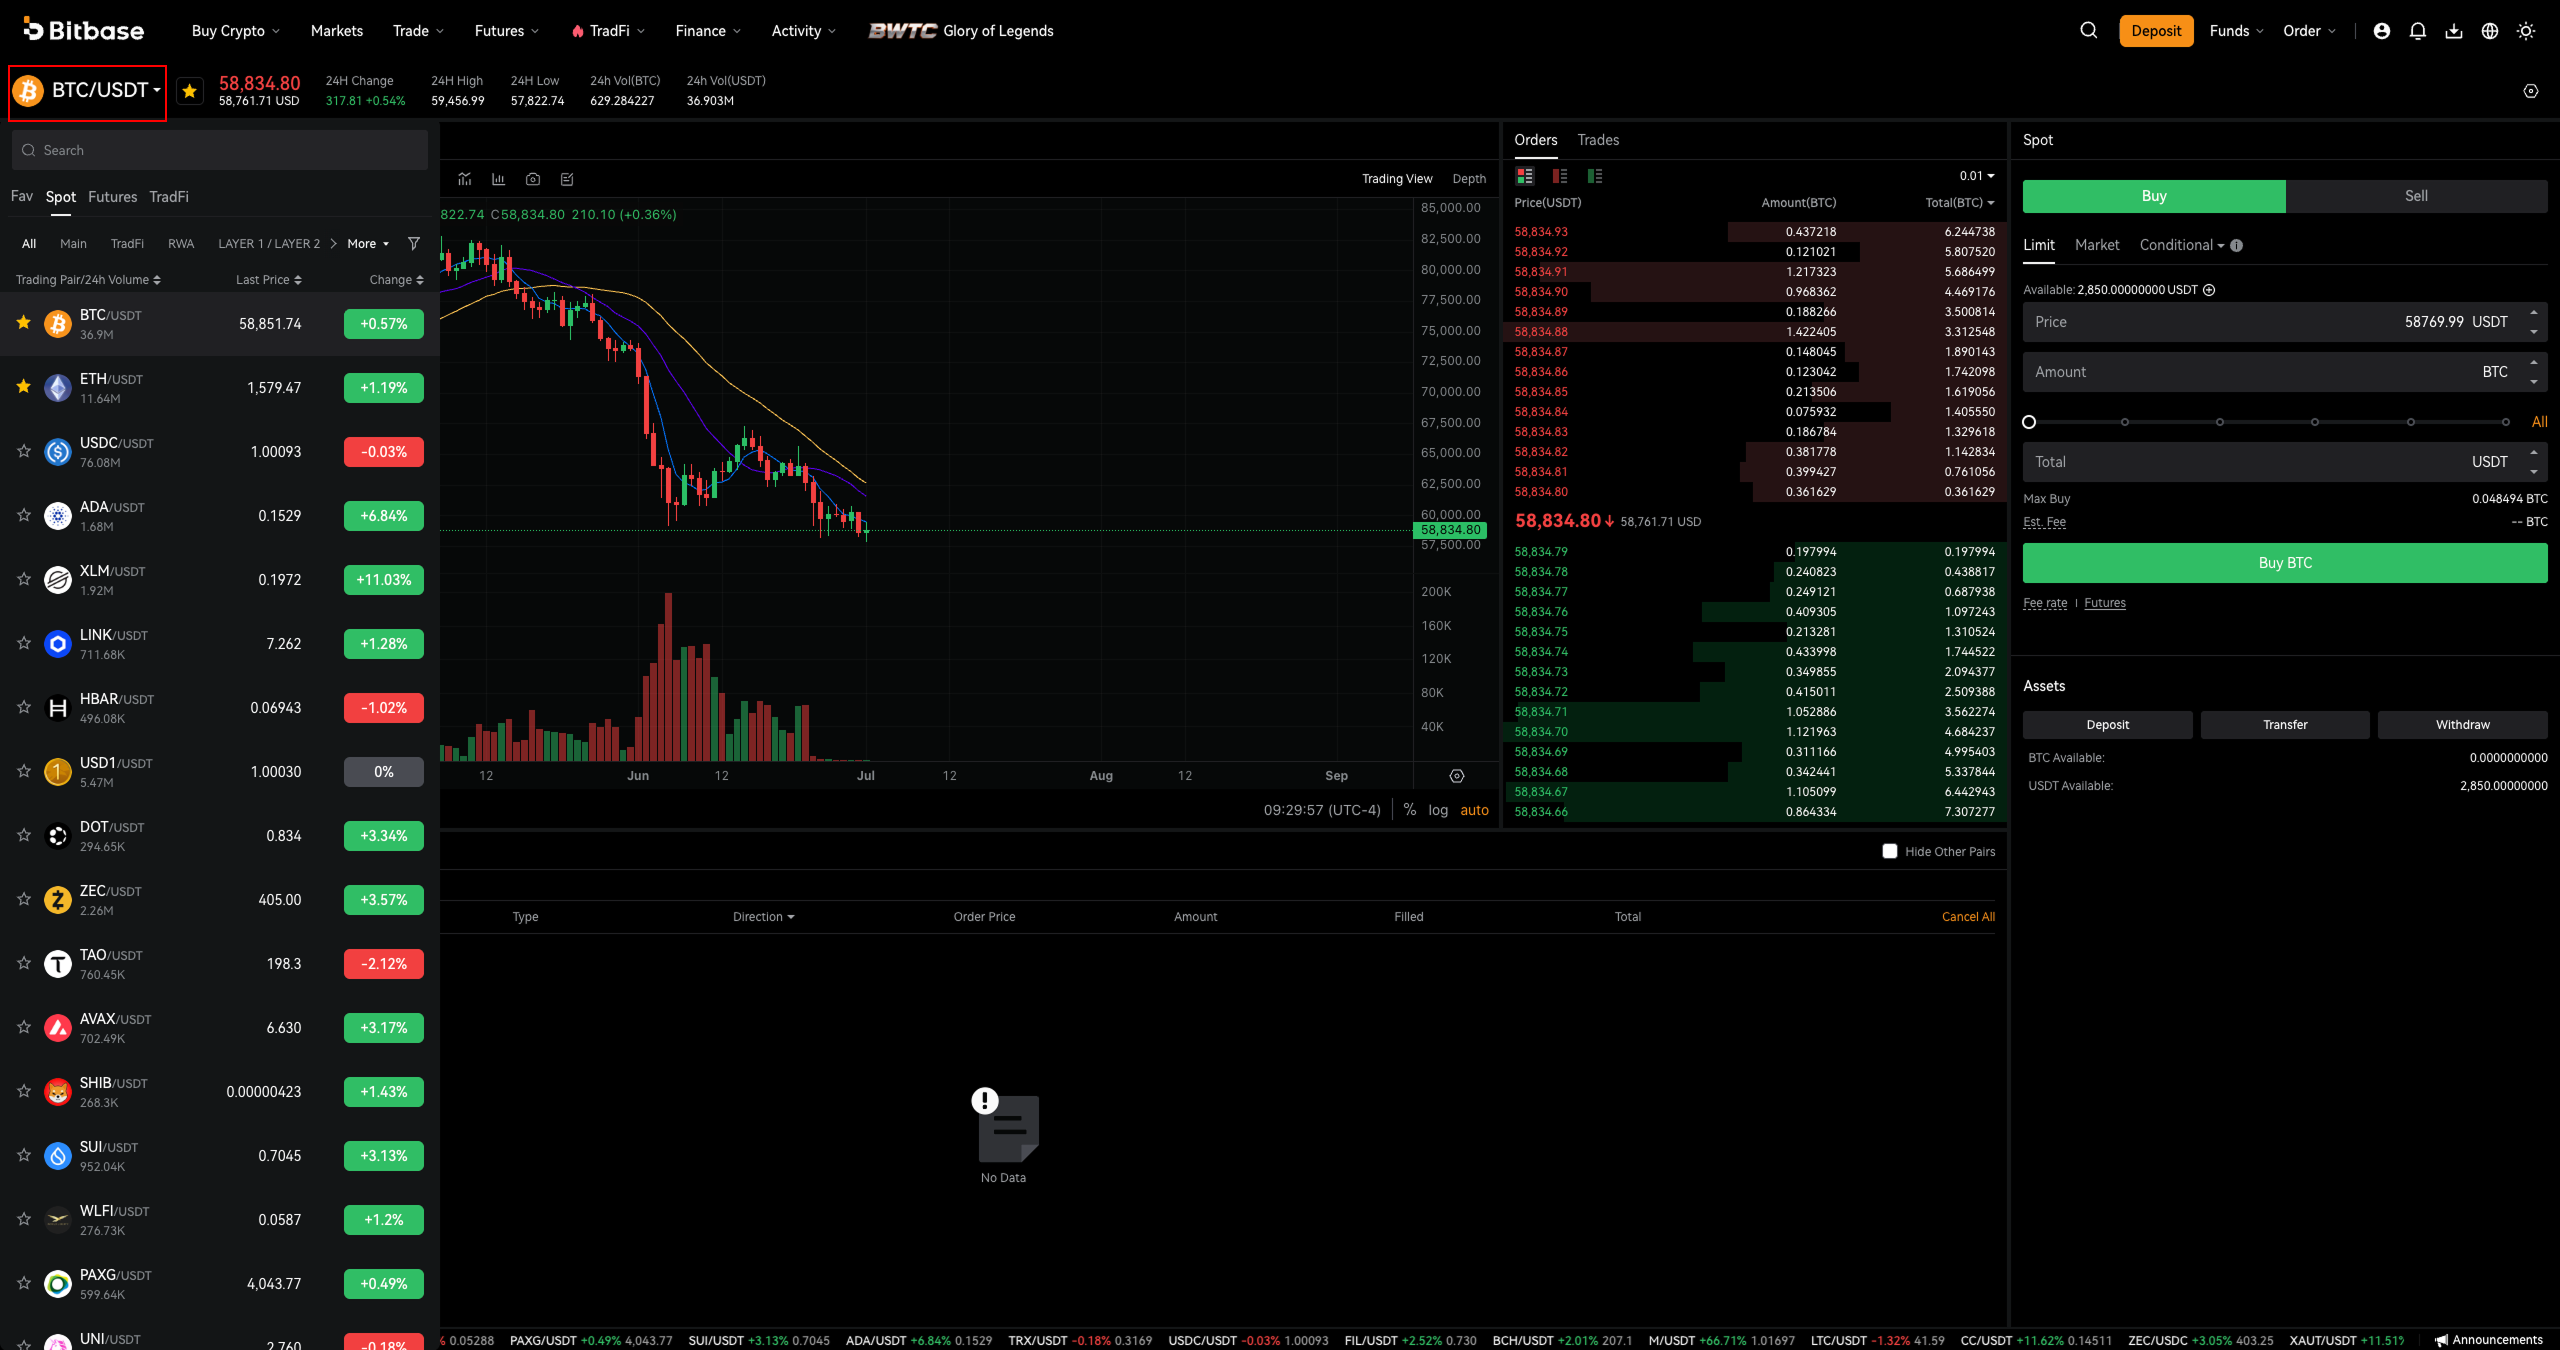Toggle light theme sun icon
This screenshot has width=2560, height=1350.
pos(2526,31)
